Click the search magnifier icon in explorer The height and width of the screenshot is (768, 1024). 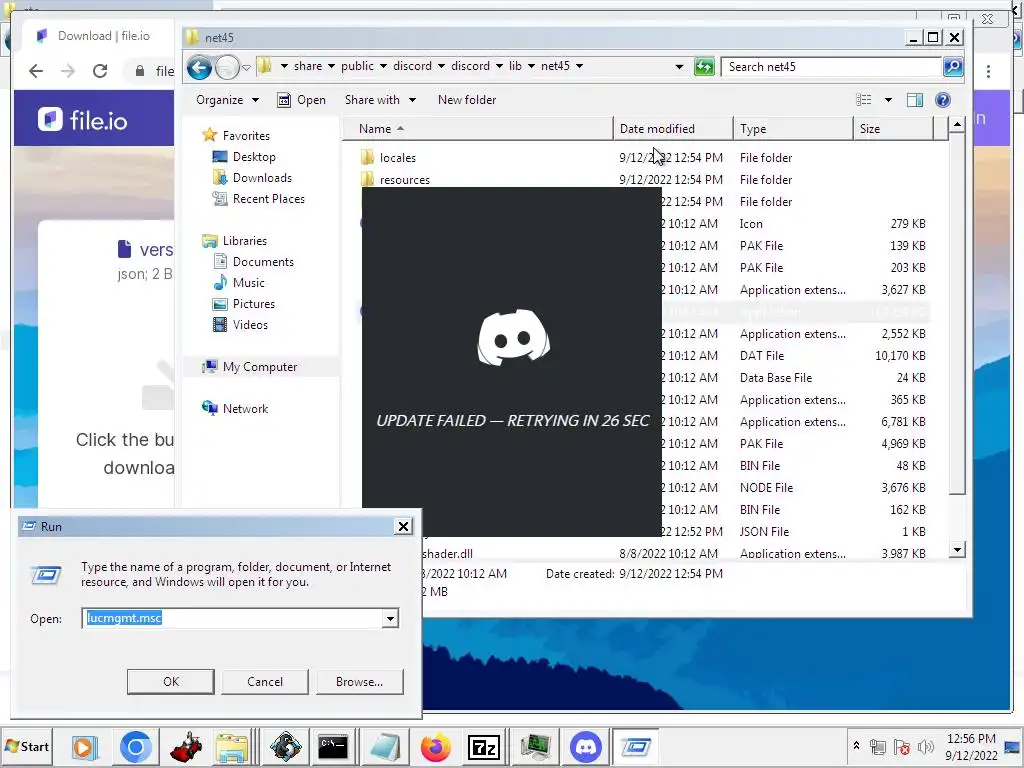(x=953, y=67)
